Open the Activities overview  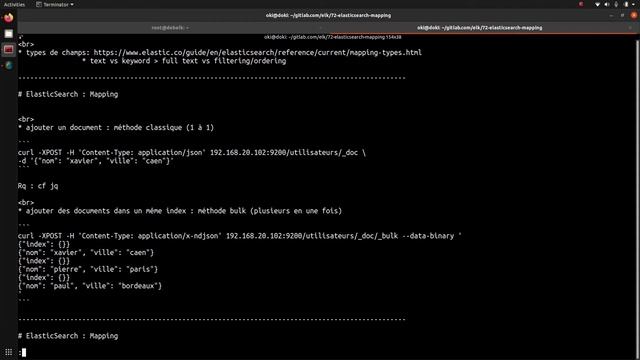14,4
